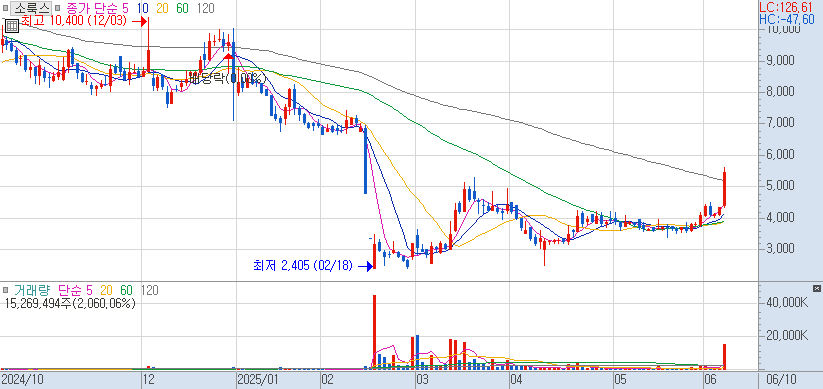Select the price chart 20-day average label
The image size is (823, 389).
(x=163, y=8)
